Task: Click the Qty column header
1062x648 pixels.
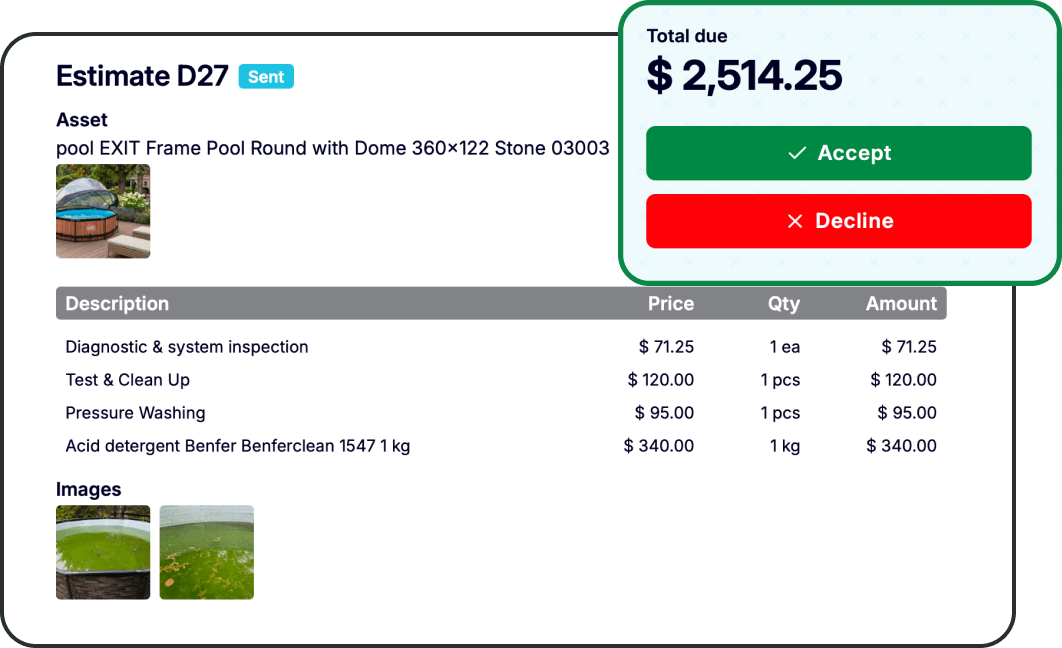Action: [784, 304]
